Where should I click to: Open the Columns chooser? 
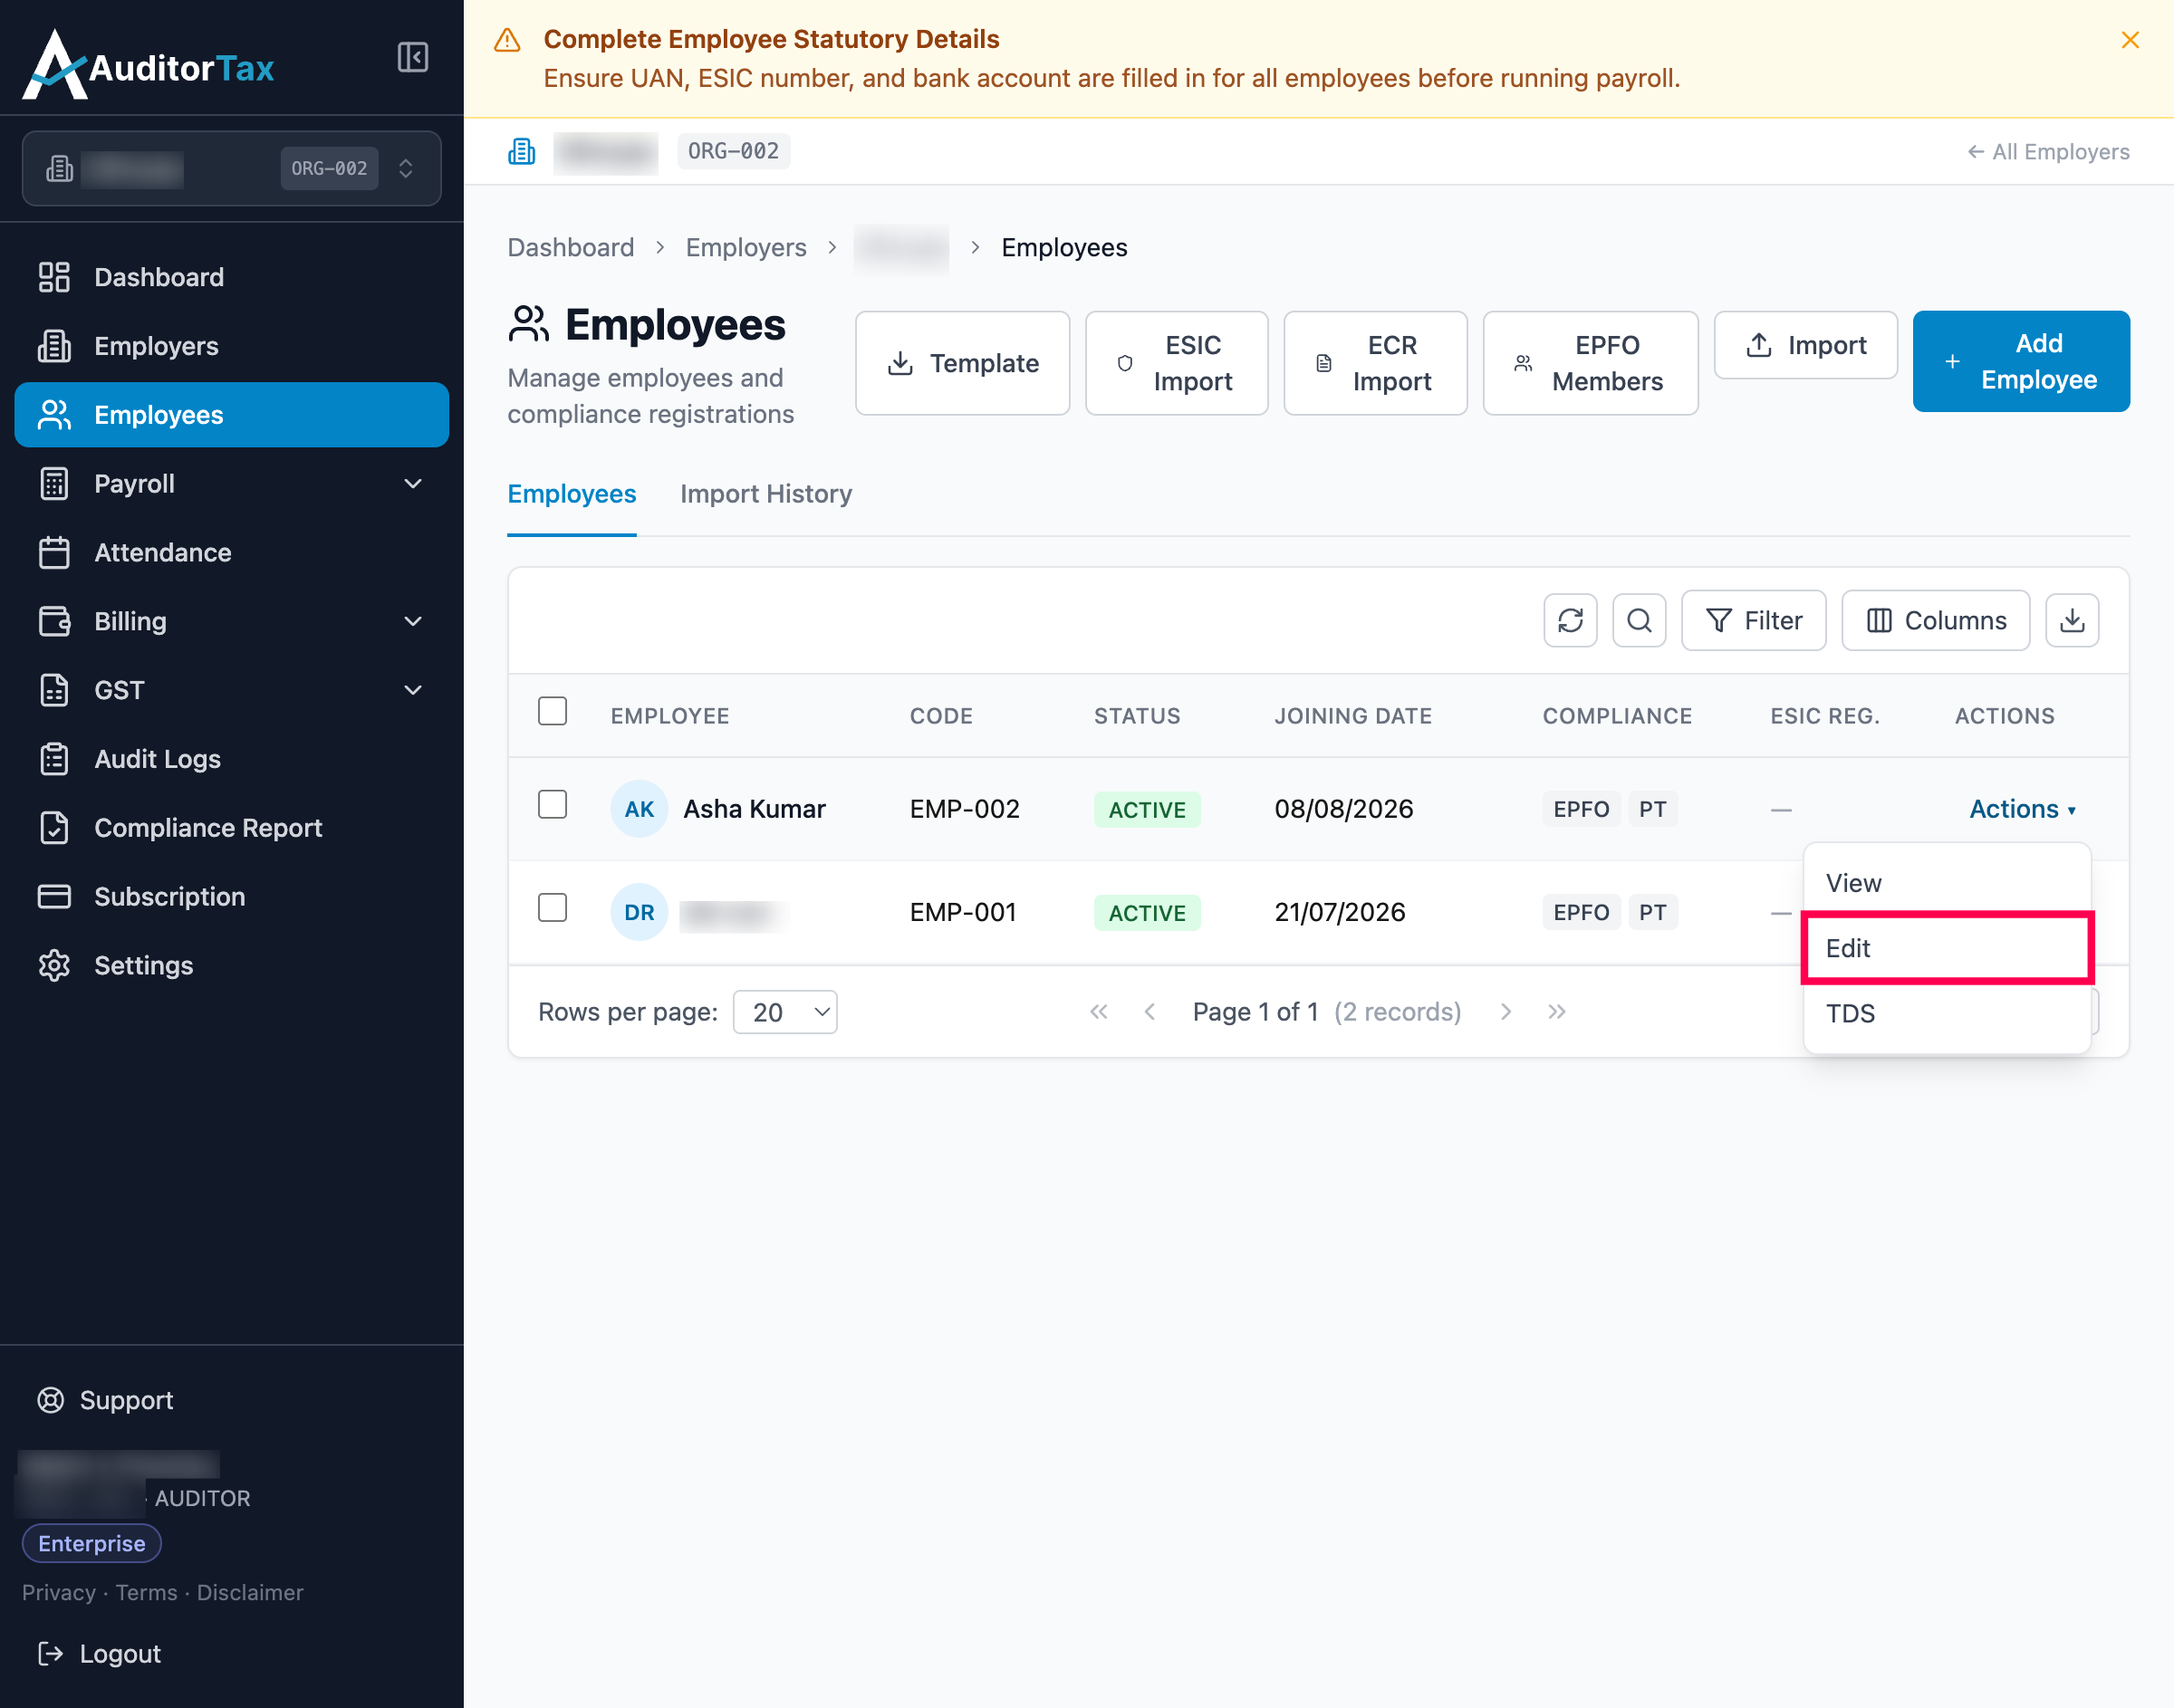[x=1935, y=621]
